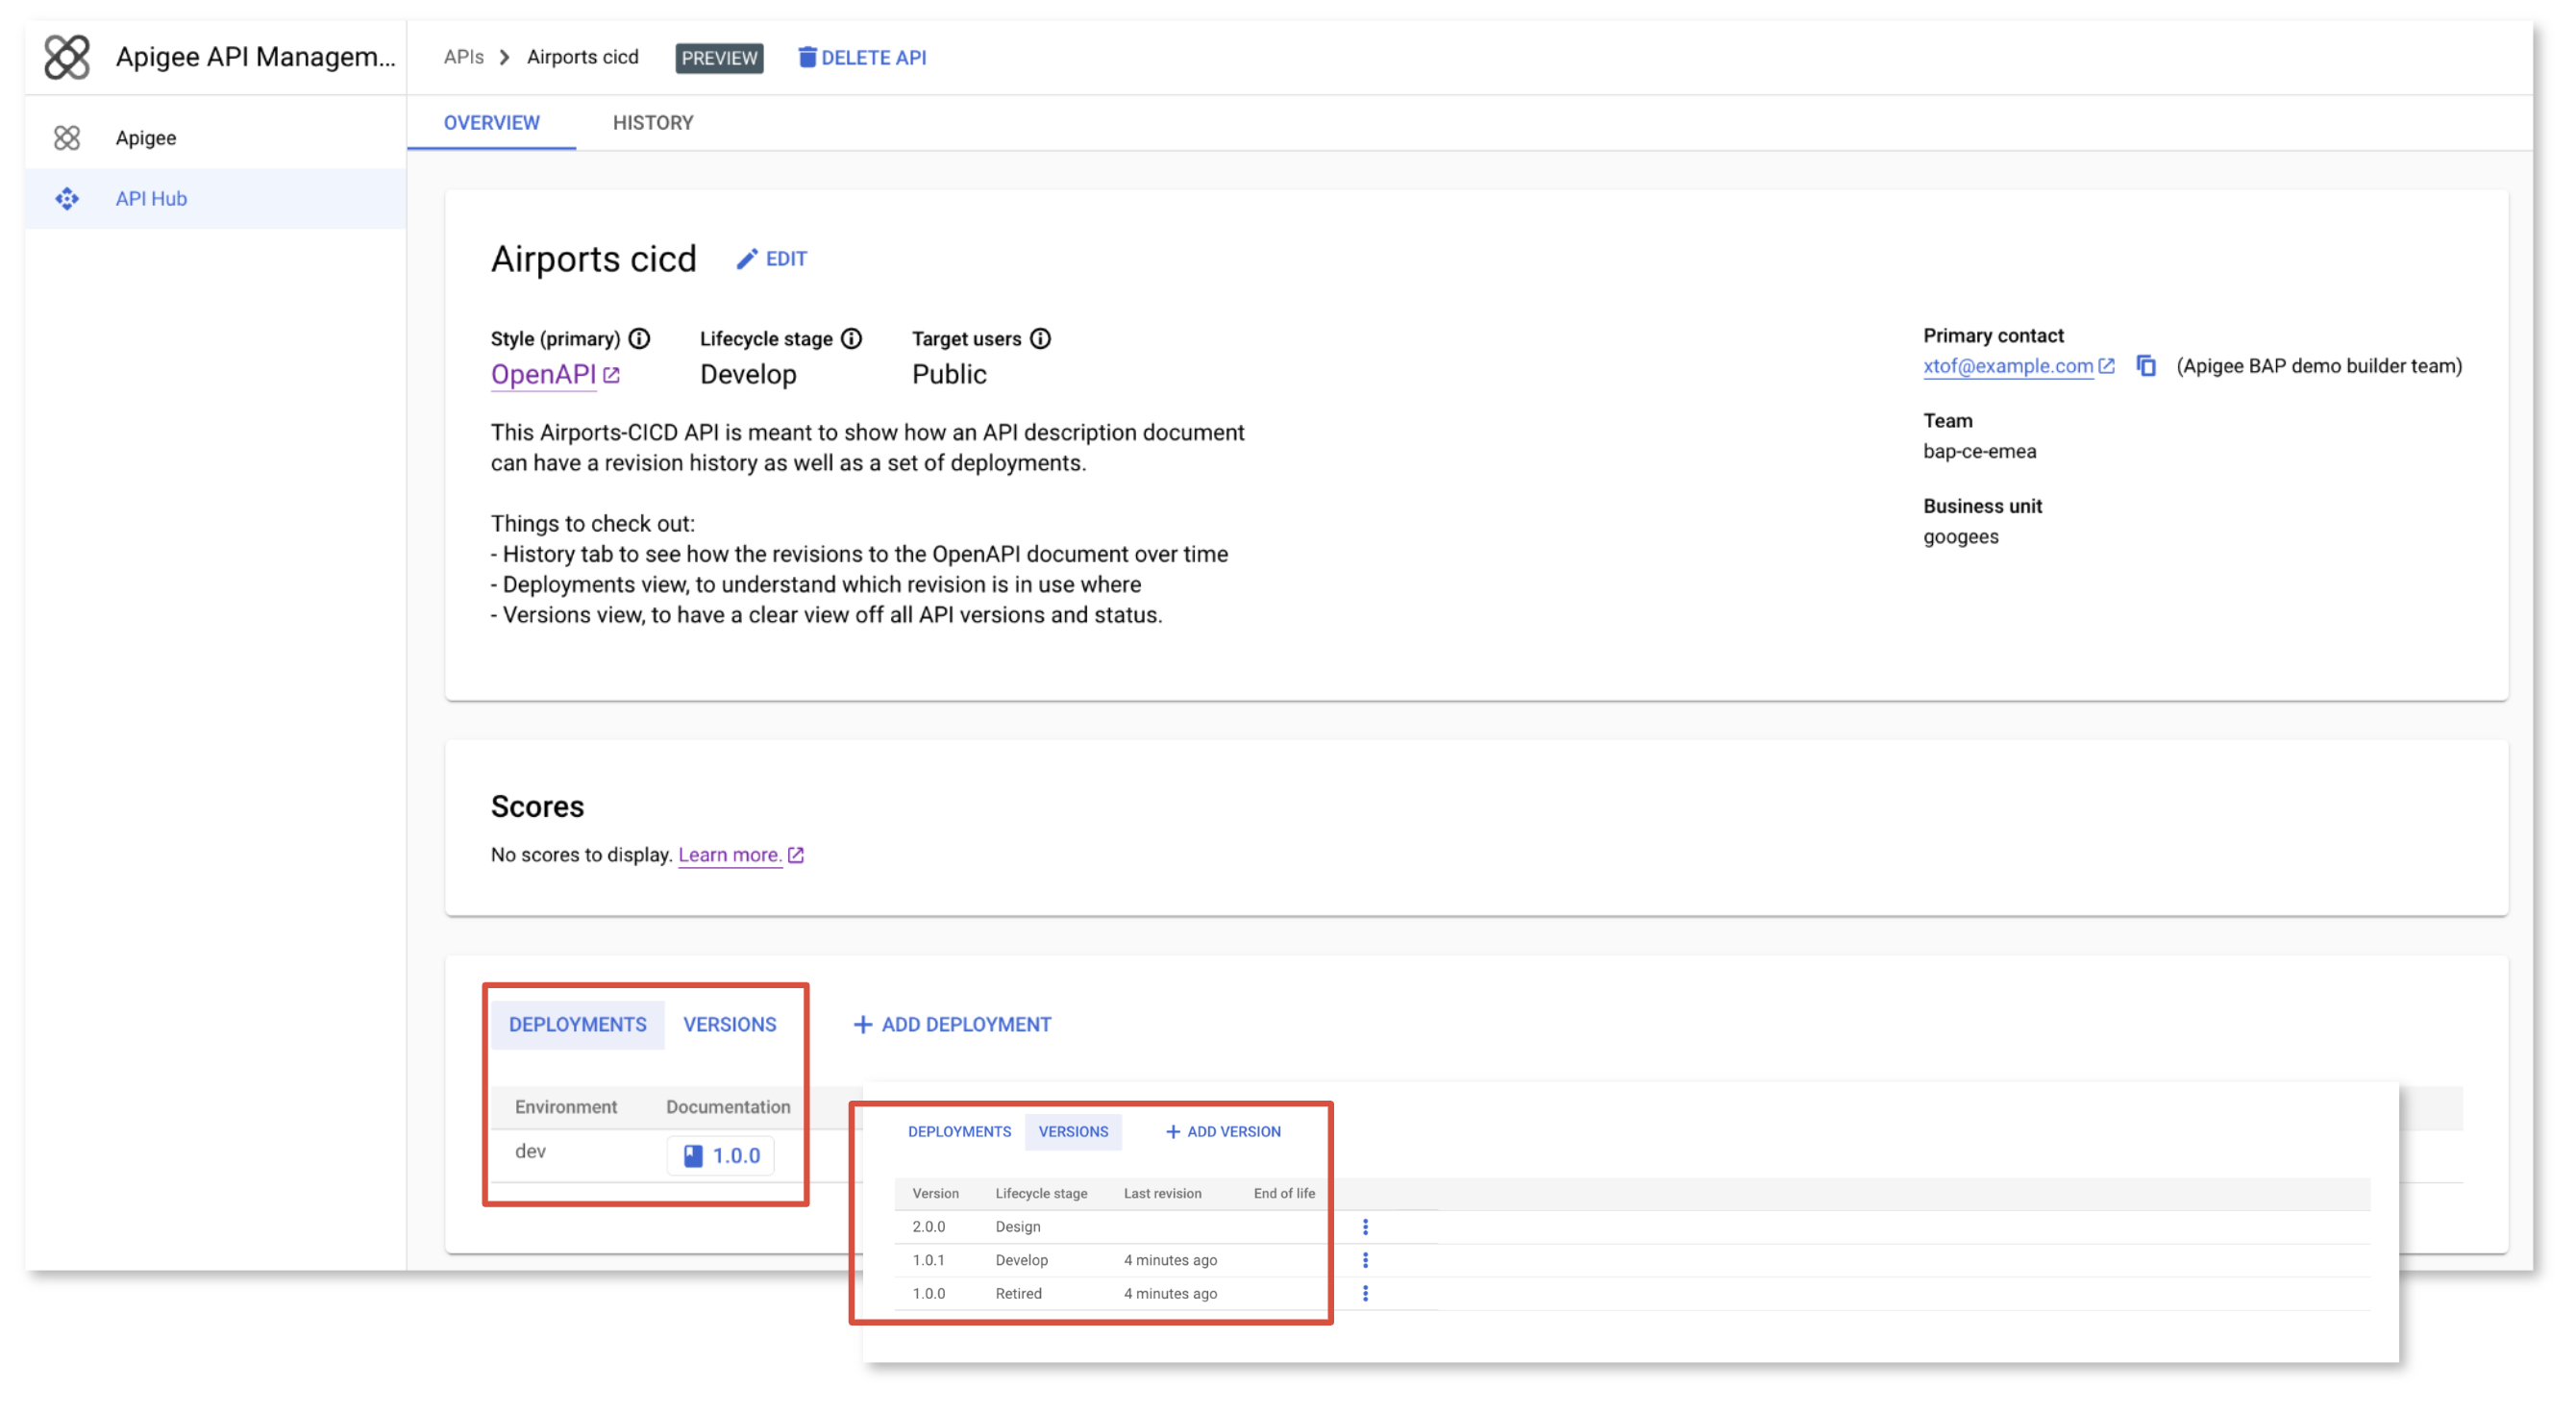Click info icon next to Style (primary)

pyautogui.click(x=639, y=339)
